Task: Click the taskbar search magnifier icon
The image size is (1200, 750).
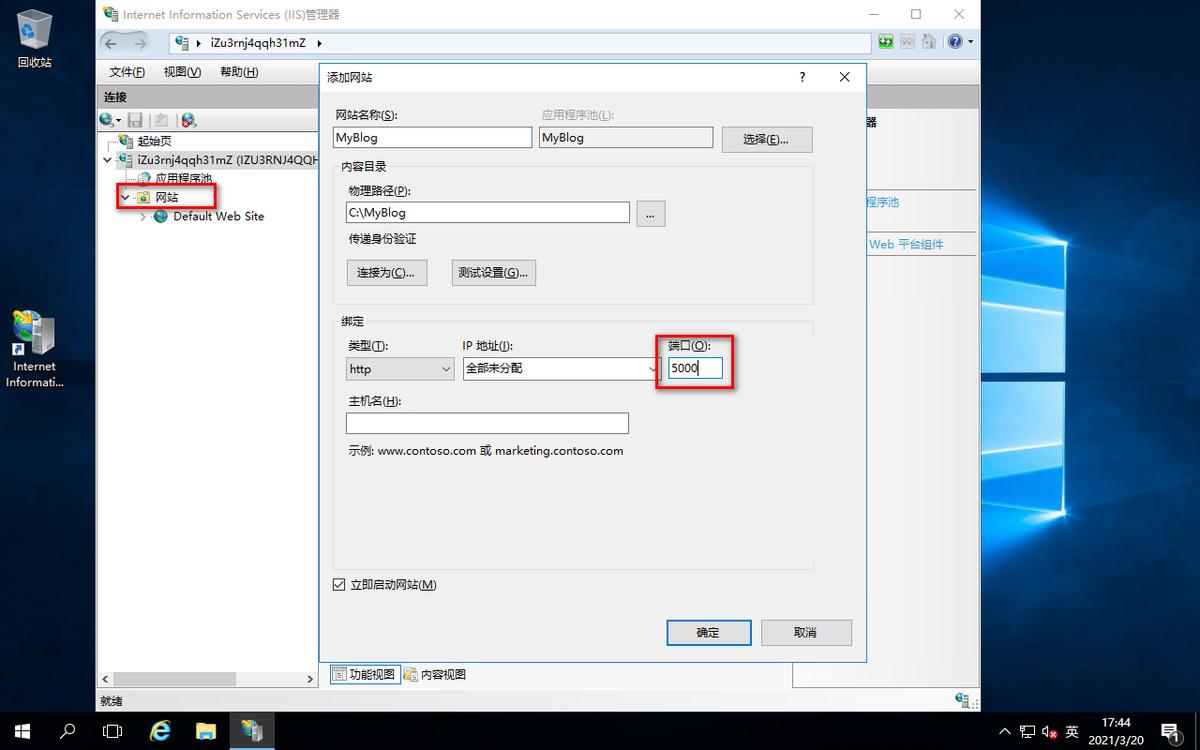Action: [68, 731]
